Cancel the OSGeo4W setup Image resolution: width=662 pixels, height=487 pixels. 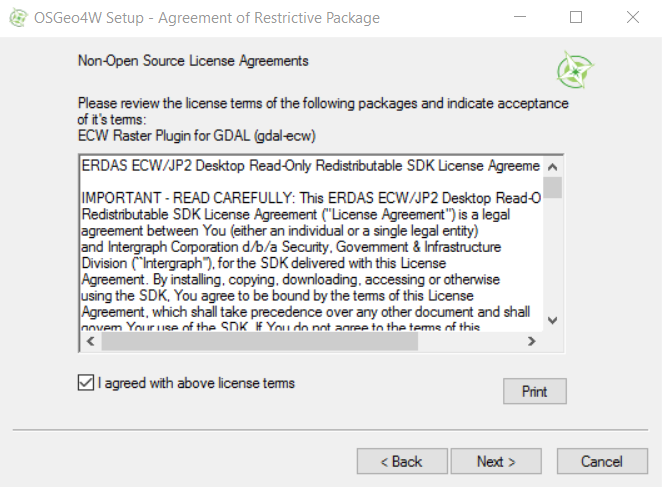(x=602, y=461)
